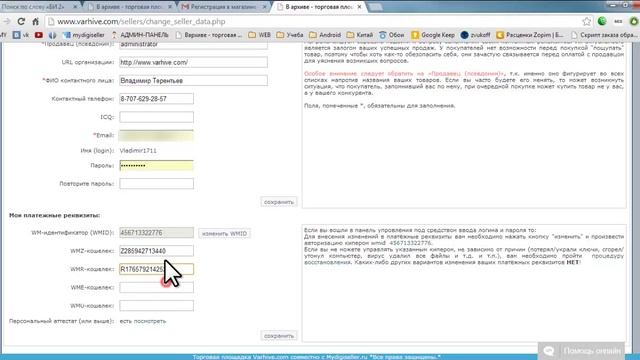Open the green drop extension icon at the toolbar's end

coord(633,21)
